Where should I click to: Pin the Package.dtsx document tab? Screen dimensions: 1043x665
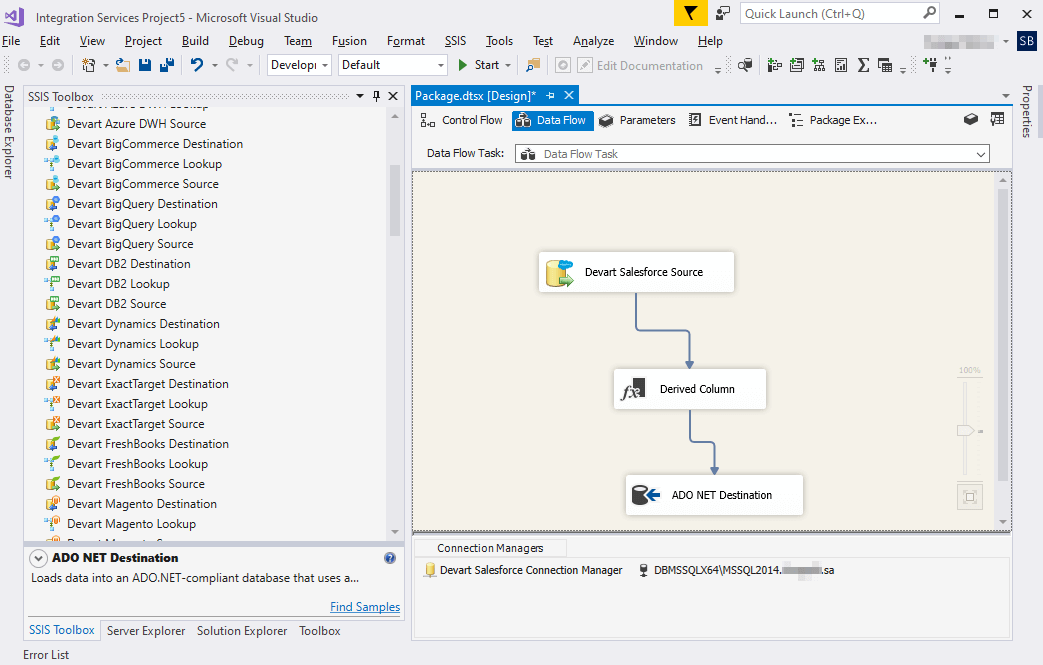[551, 96]
